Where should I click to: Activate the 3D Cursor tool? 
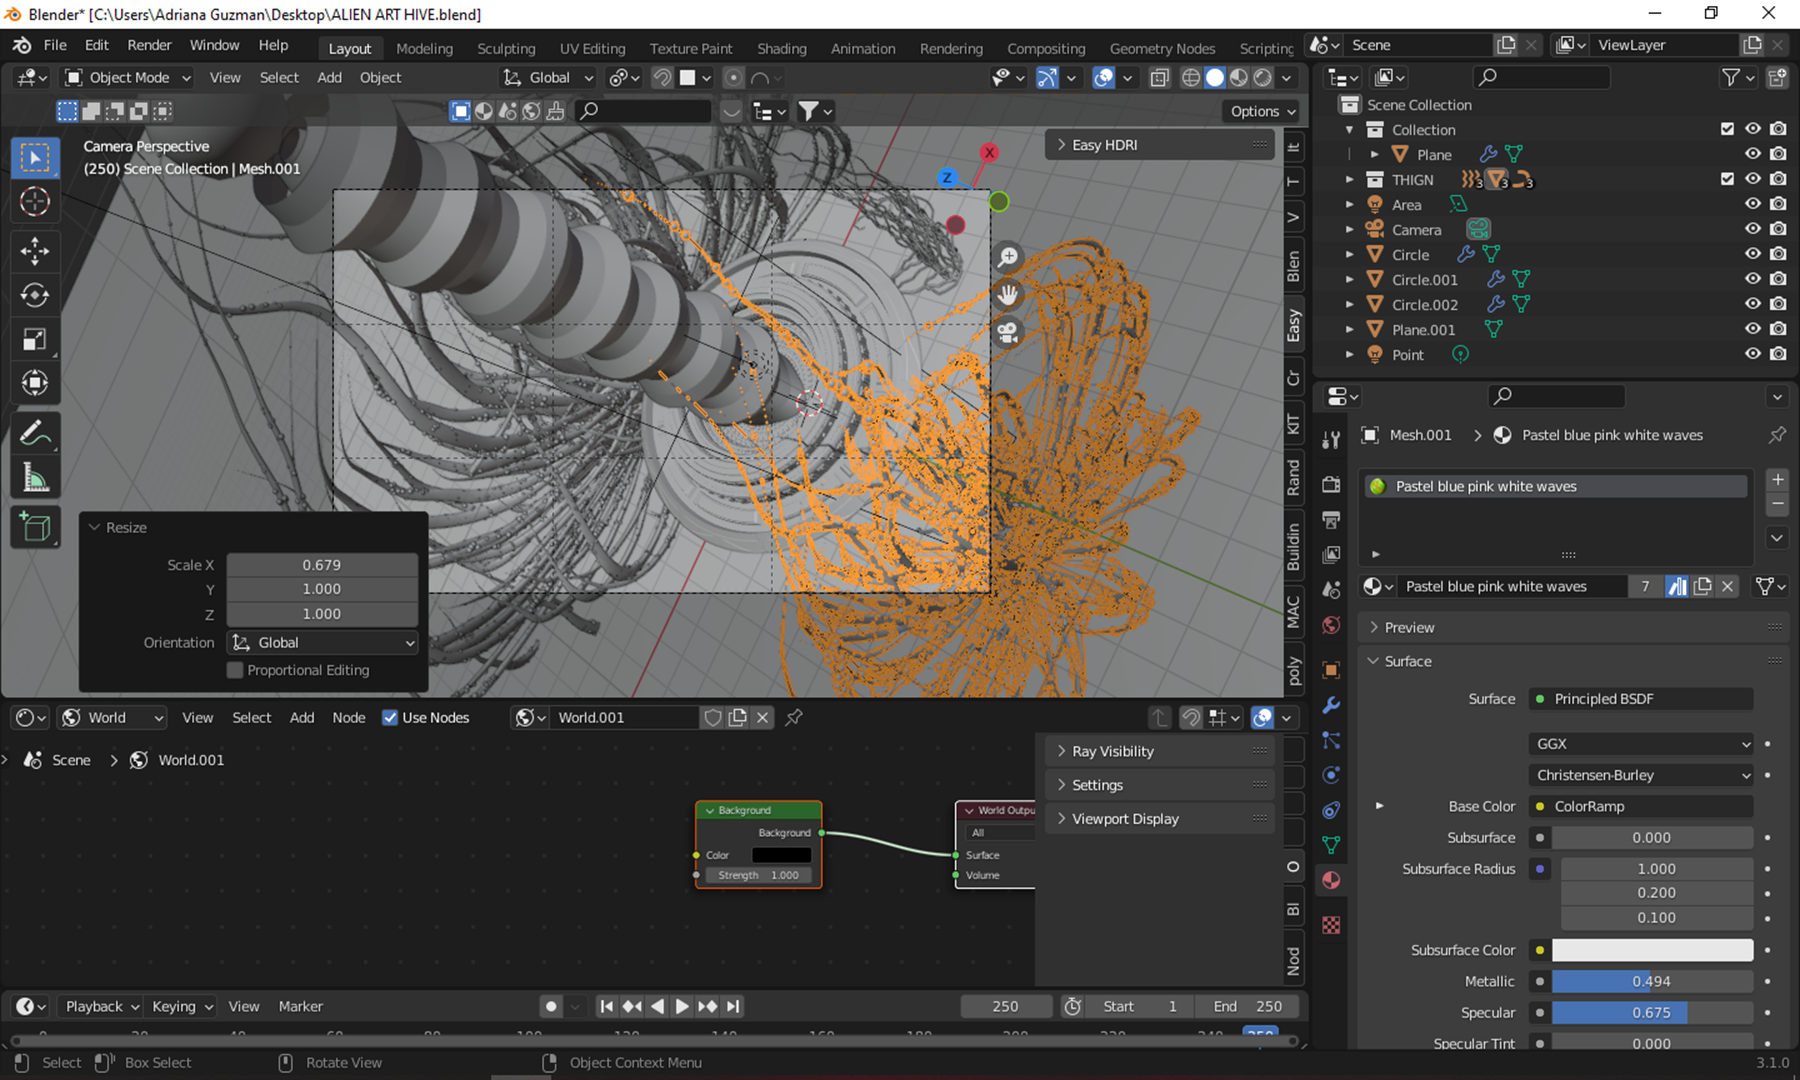pyautogui.click(x=35, y=202)
